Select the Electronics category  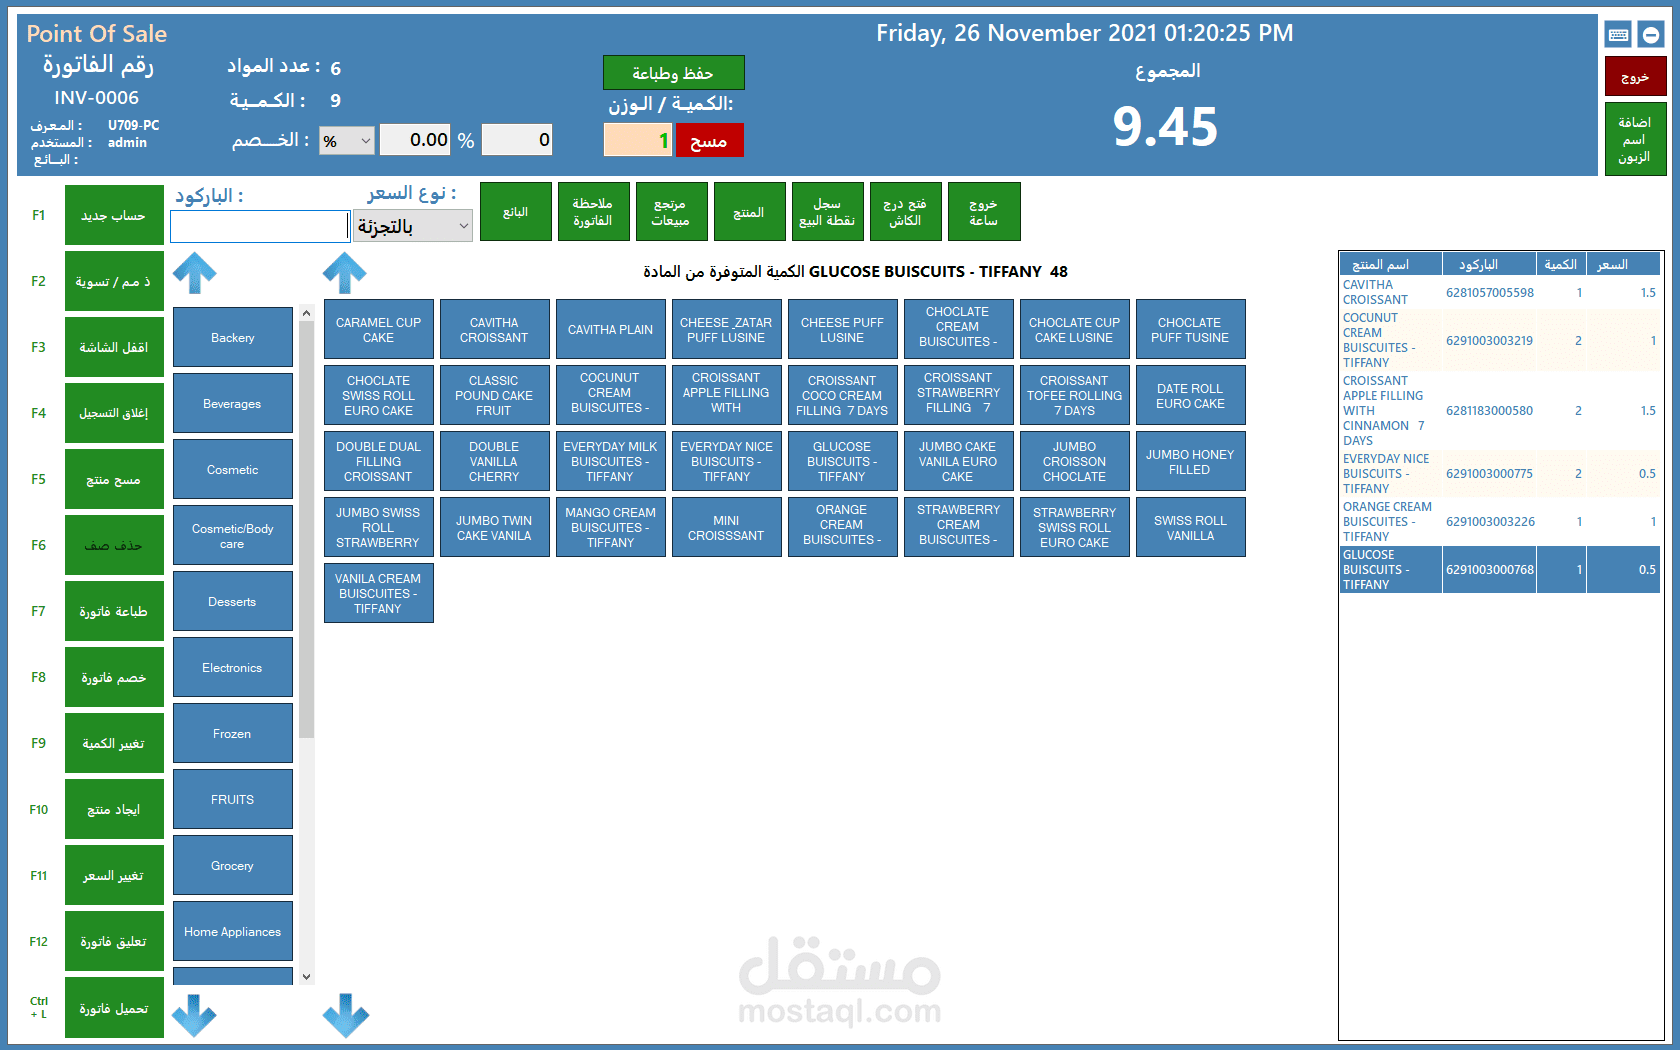pos(233,668)
